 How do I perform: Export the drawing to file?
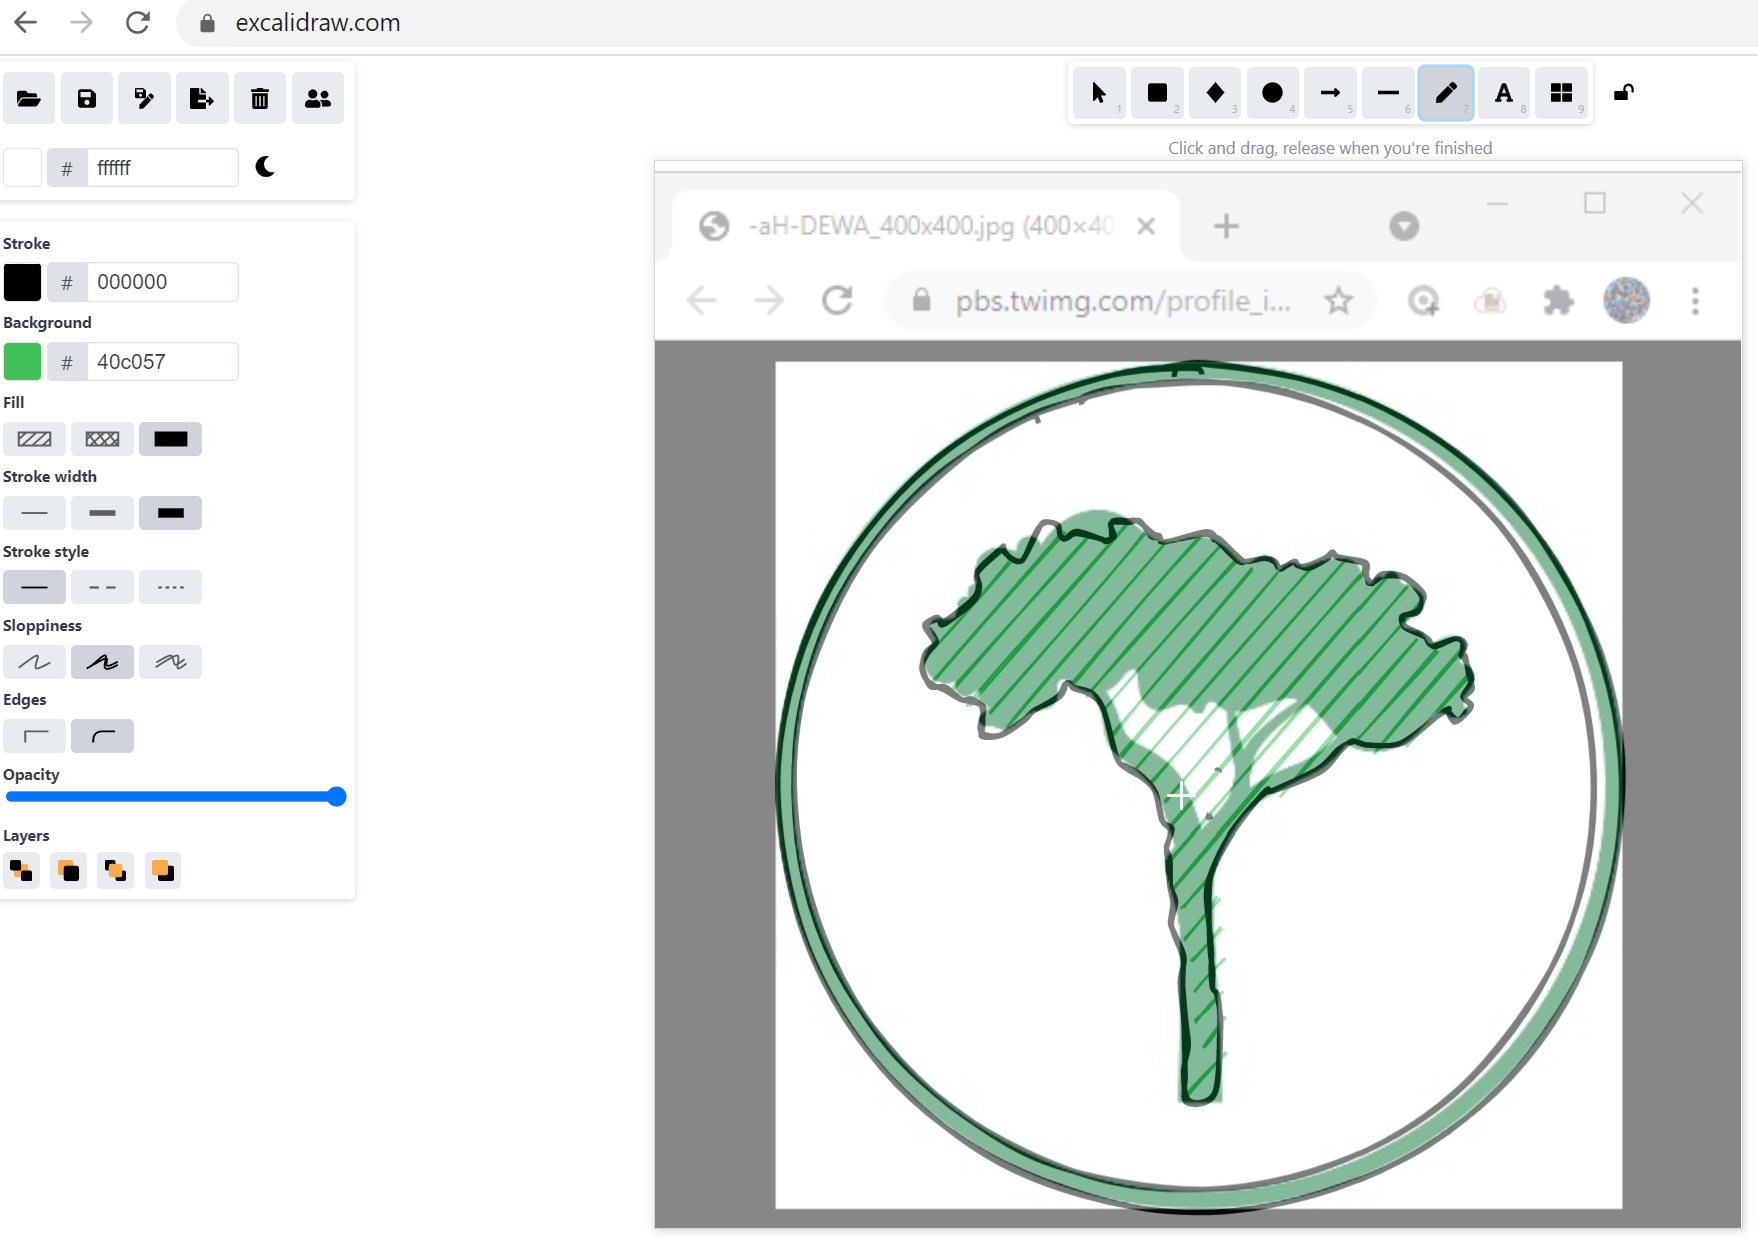coord(202,98)
